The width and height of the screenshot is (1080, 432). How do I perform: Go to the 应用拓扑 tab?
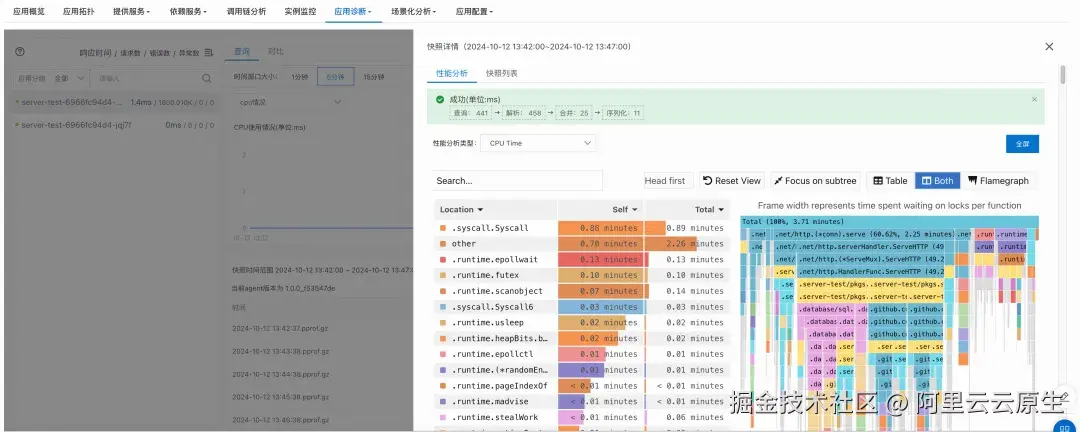click(79, 12)
